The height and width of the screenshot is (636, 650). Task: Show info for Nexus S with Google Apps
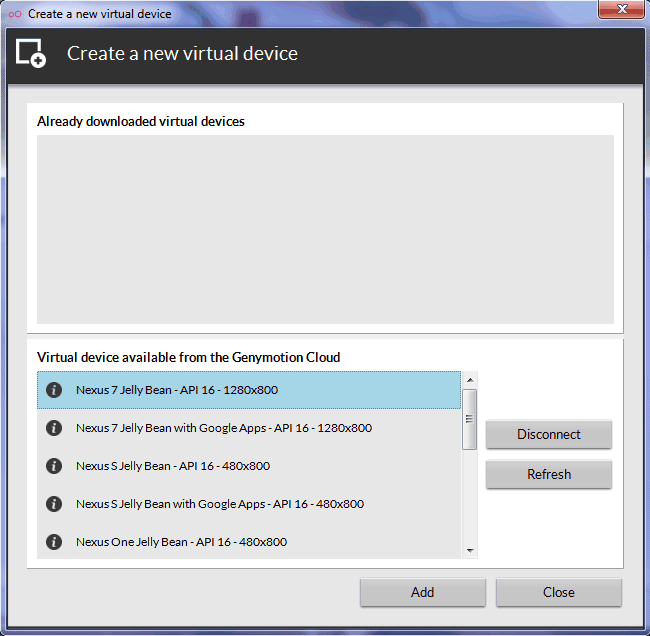54,504
